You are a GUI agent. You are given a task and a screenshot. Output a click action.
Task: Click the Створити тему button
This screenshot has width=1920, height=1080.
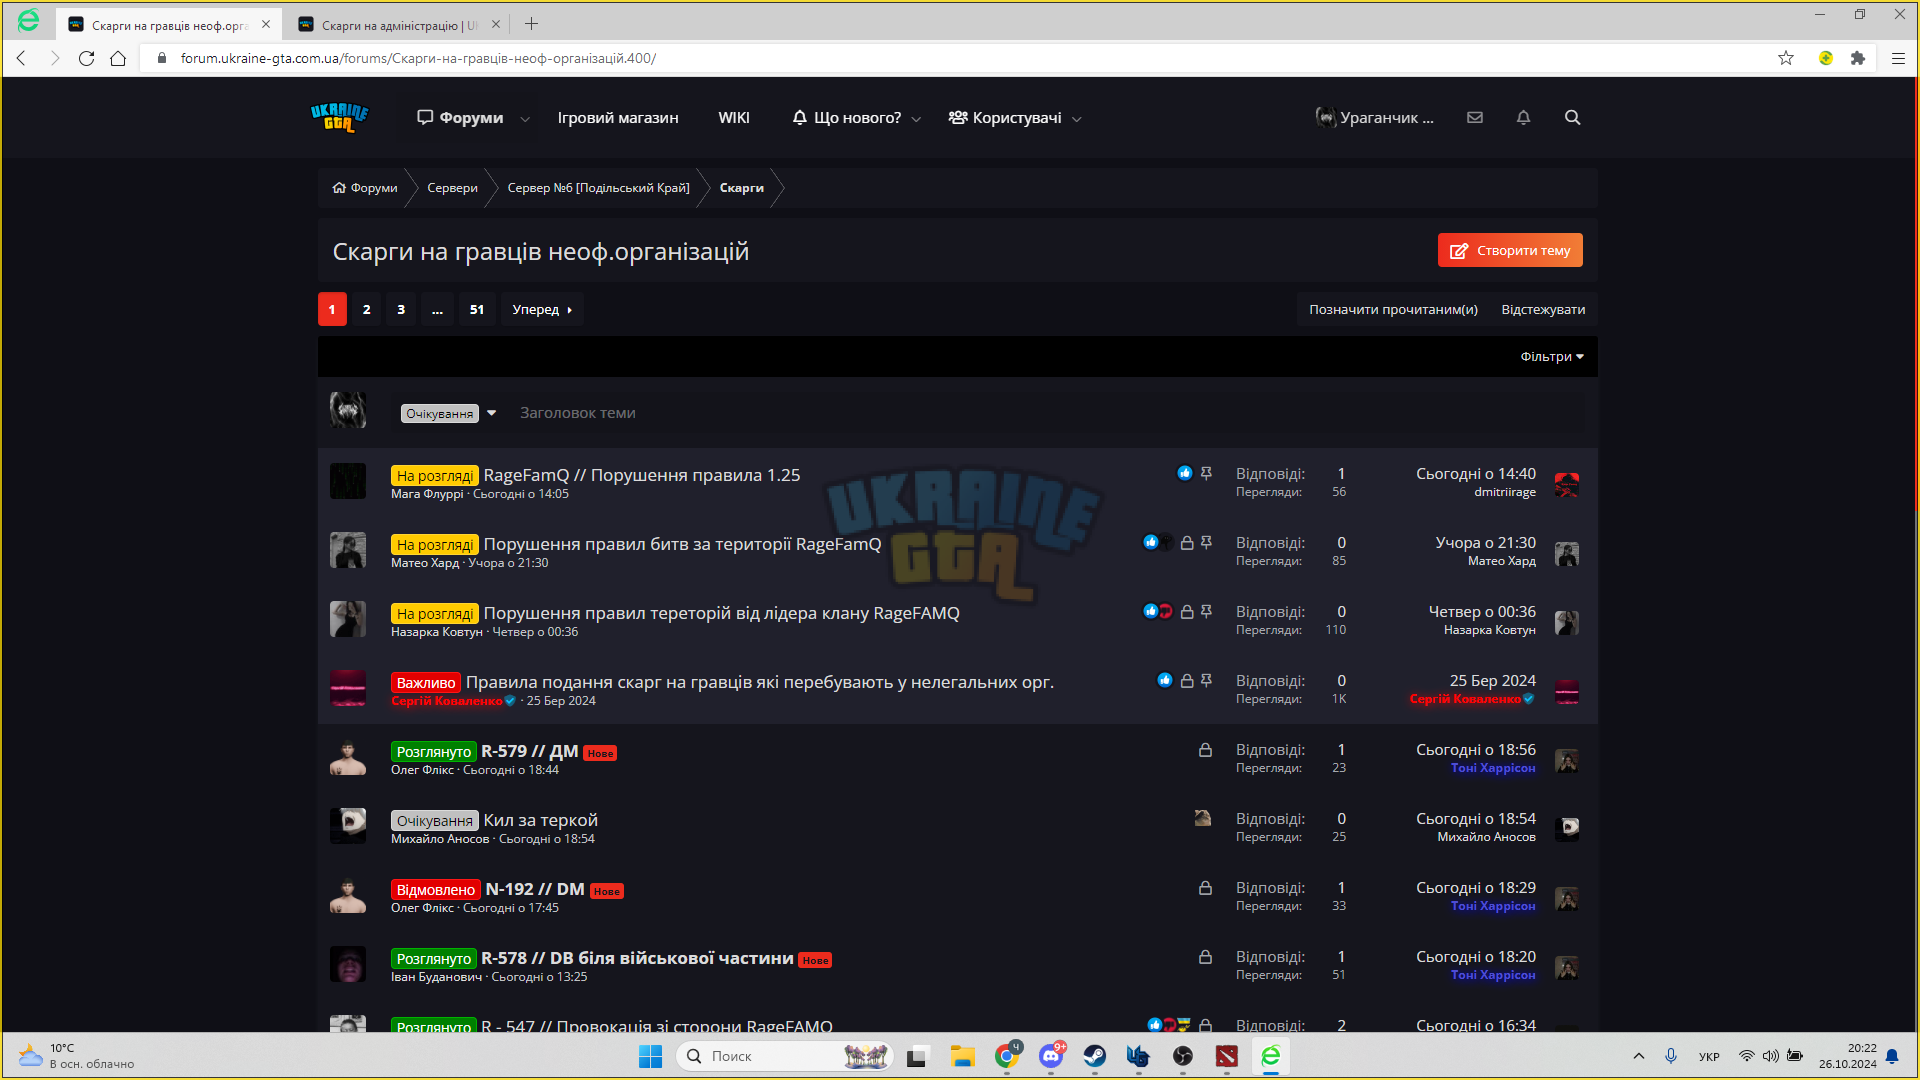(x=1510, y=250)
